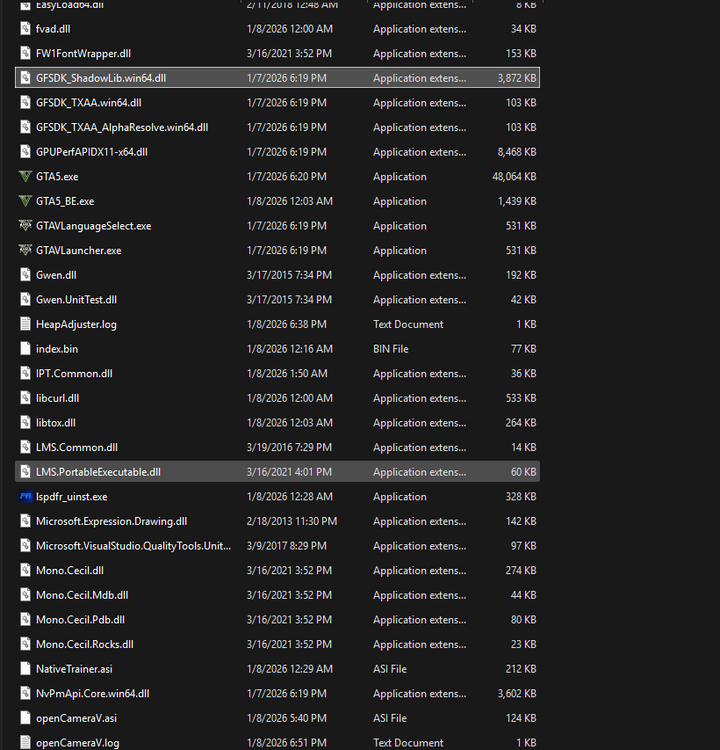Select the GTA5_BE.exe file name
The width and height of the screenshot is (720, 750).
[x=65, y=201]
